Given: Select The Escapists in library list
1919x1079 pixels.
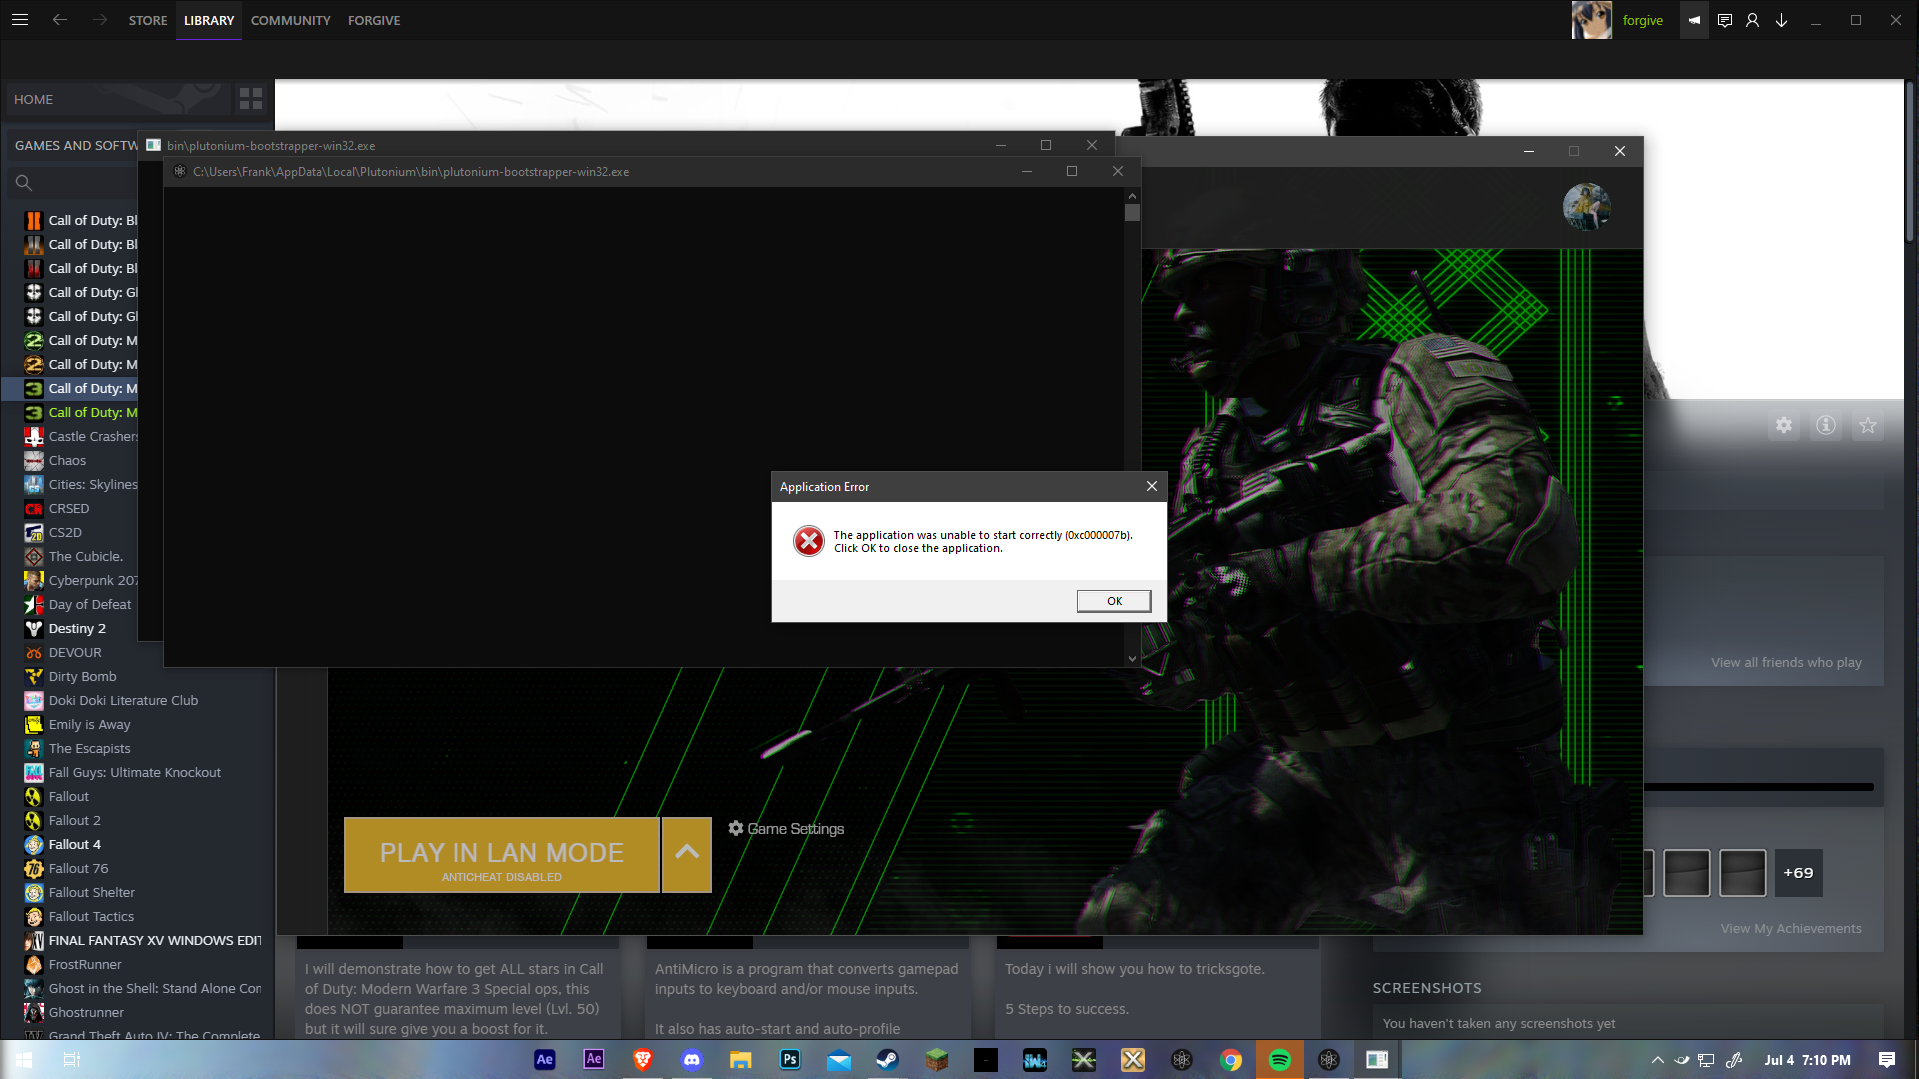Looking at the screenshot, I should click(x=90, y=748).
